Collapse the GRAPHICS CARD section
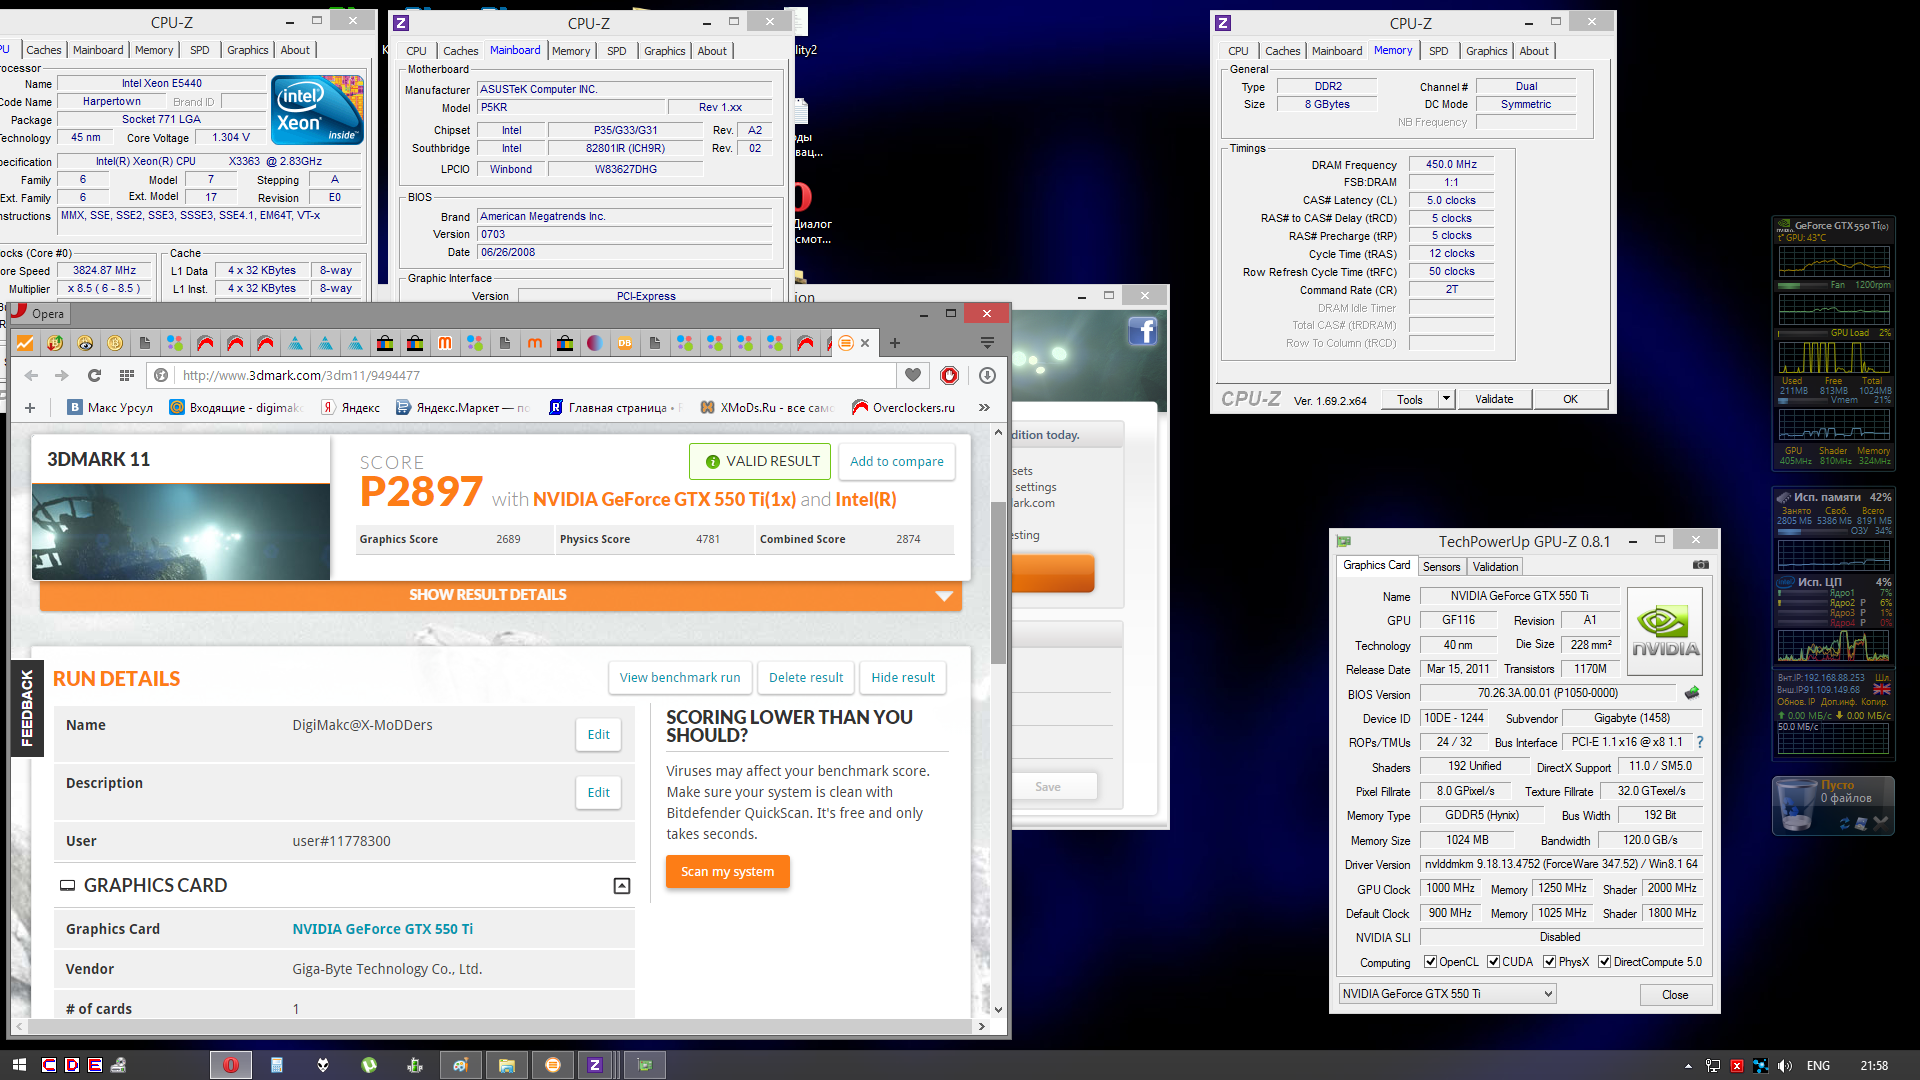The image size is (1920, 1080). point(621,886)
